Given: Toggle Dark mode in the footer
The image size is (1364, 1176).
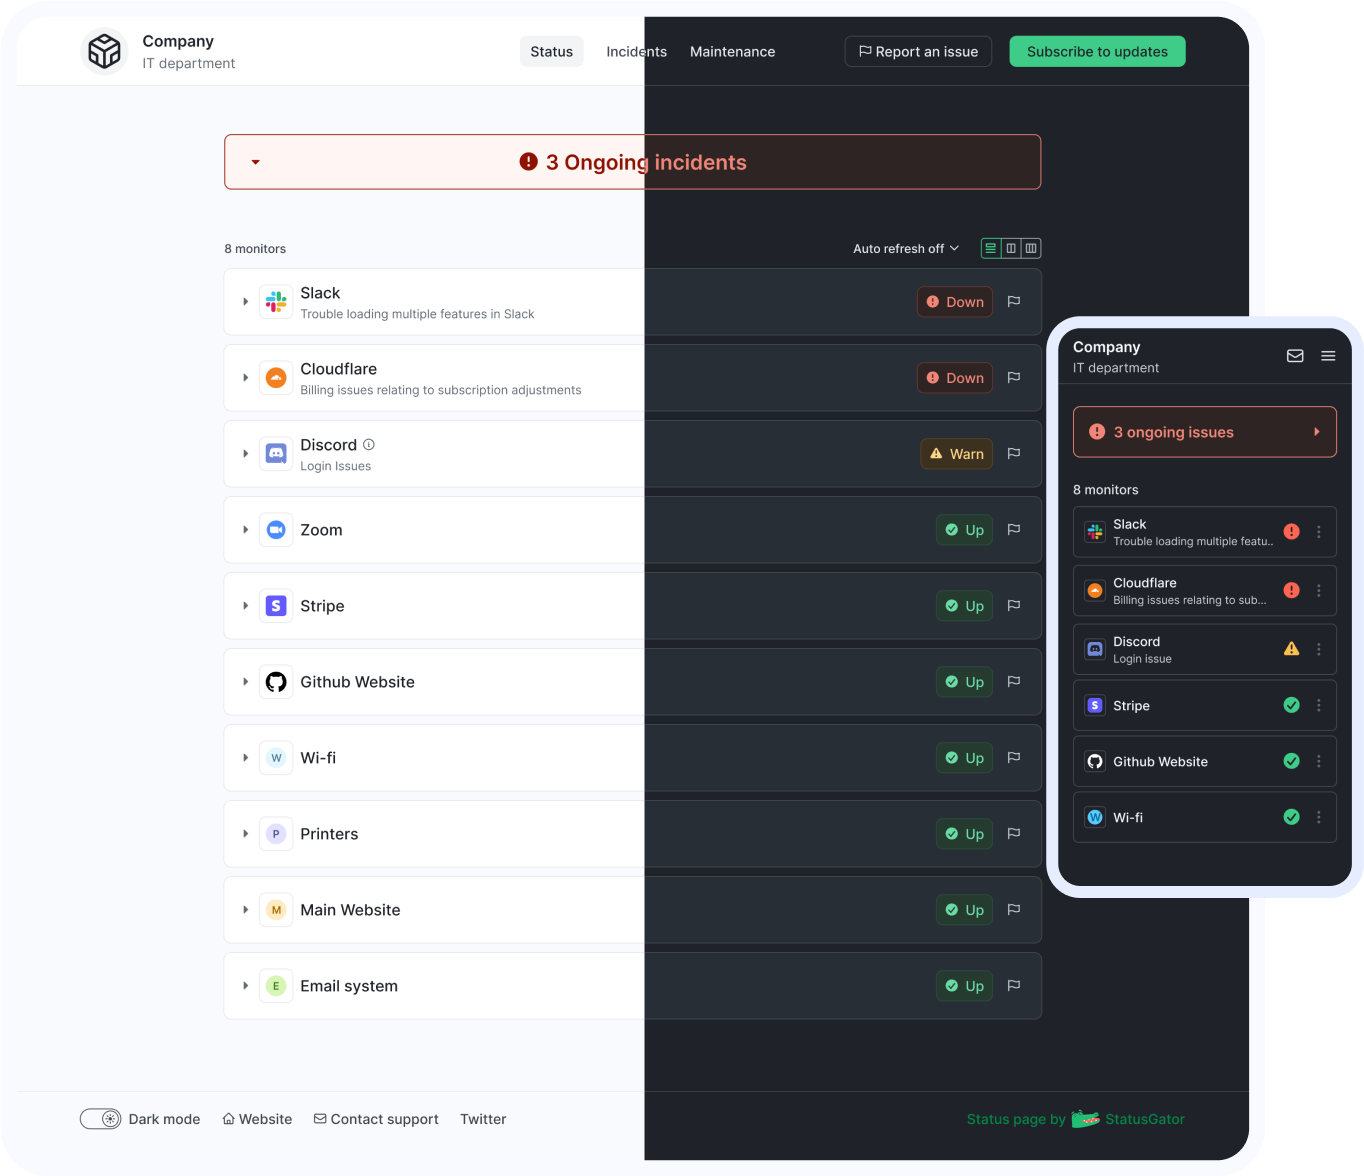Looking at the screenshot, I should (x=100, y=1118).
